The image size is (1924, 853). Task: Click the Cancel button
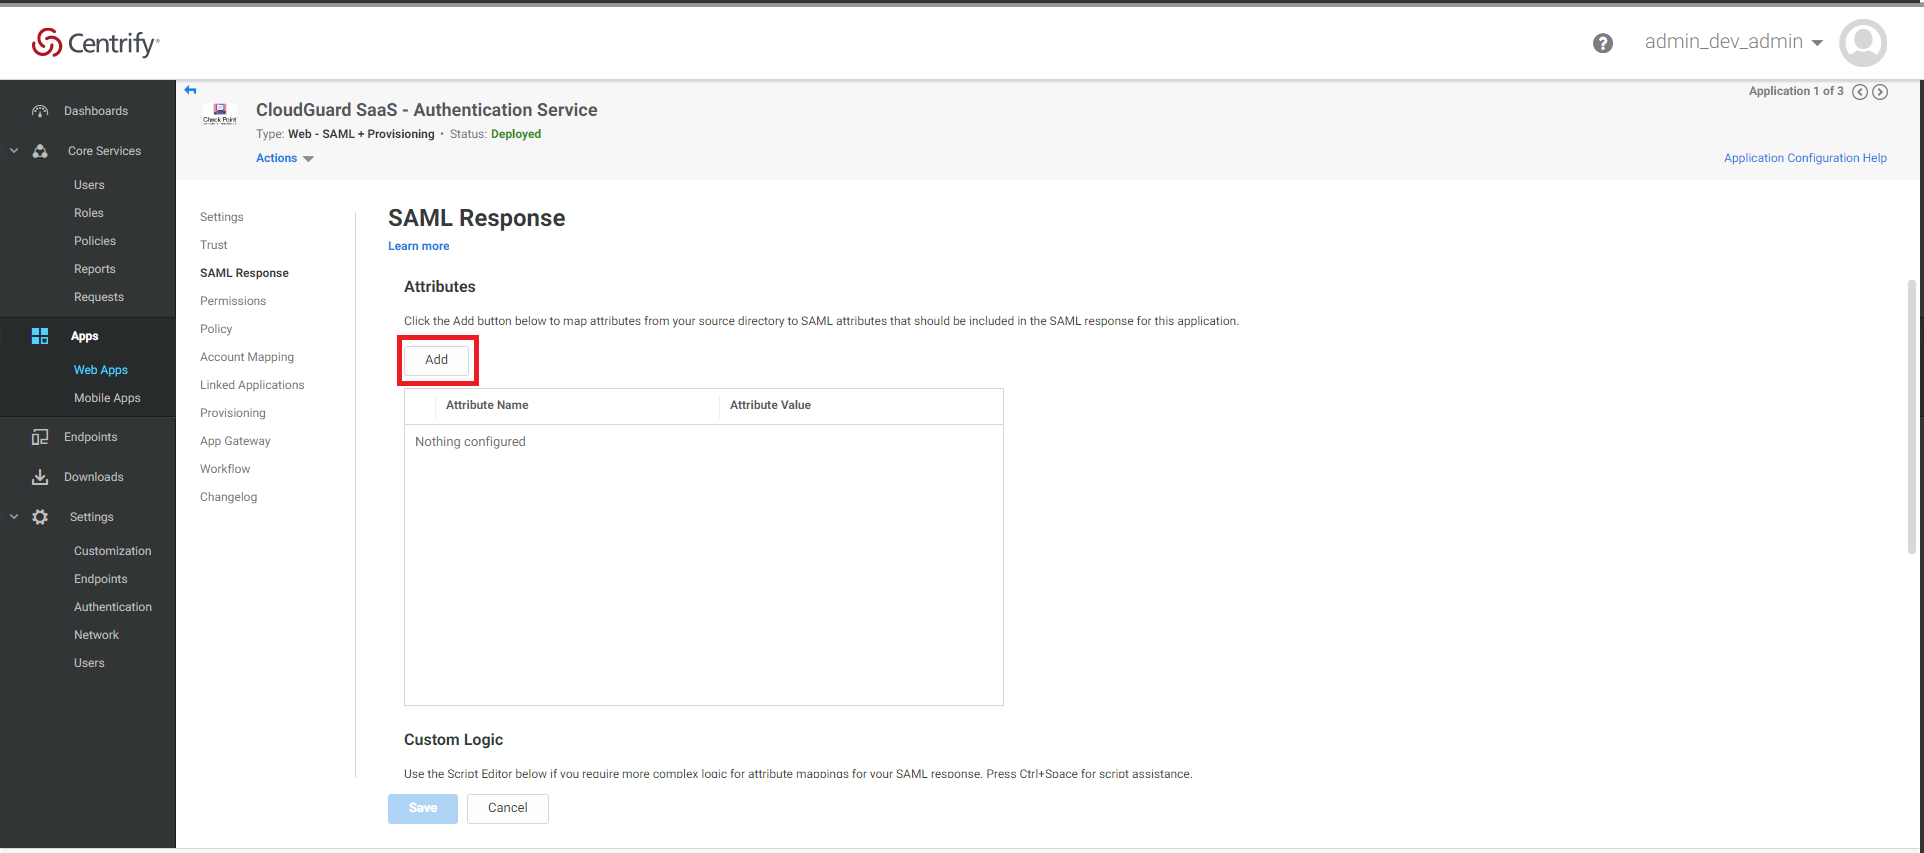pos(508,808)
